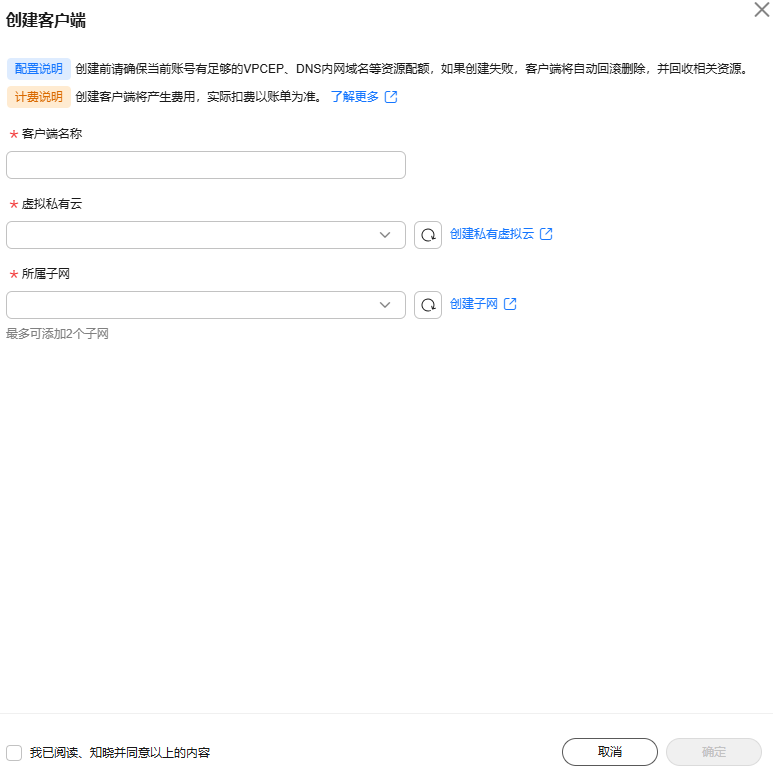
Task: Click the 计费说明 tag
Action: [39, 97]
